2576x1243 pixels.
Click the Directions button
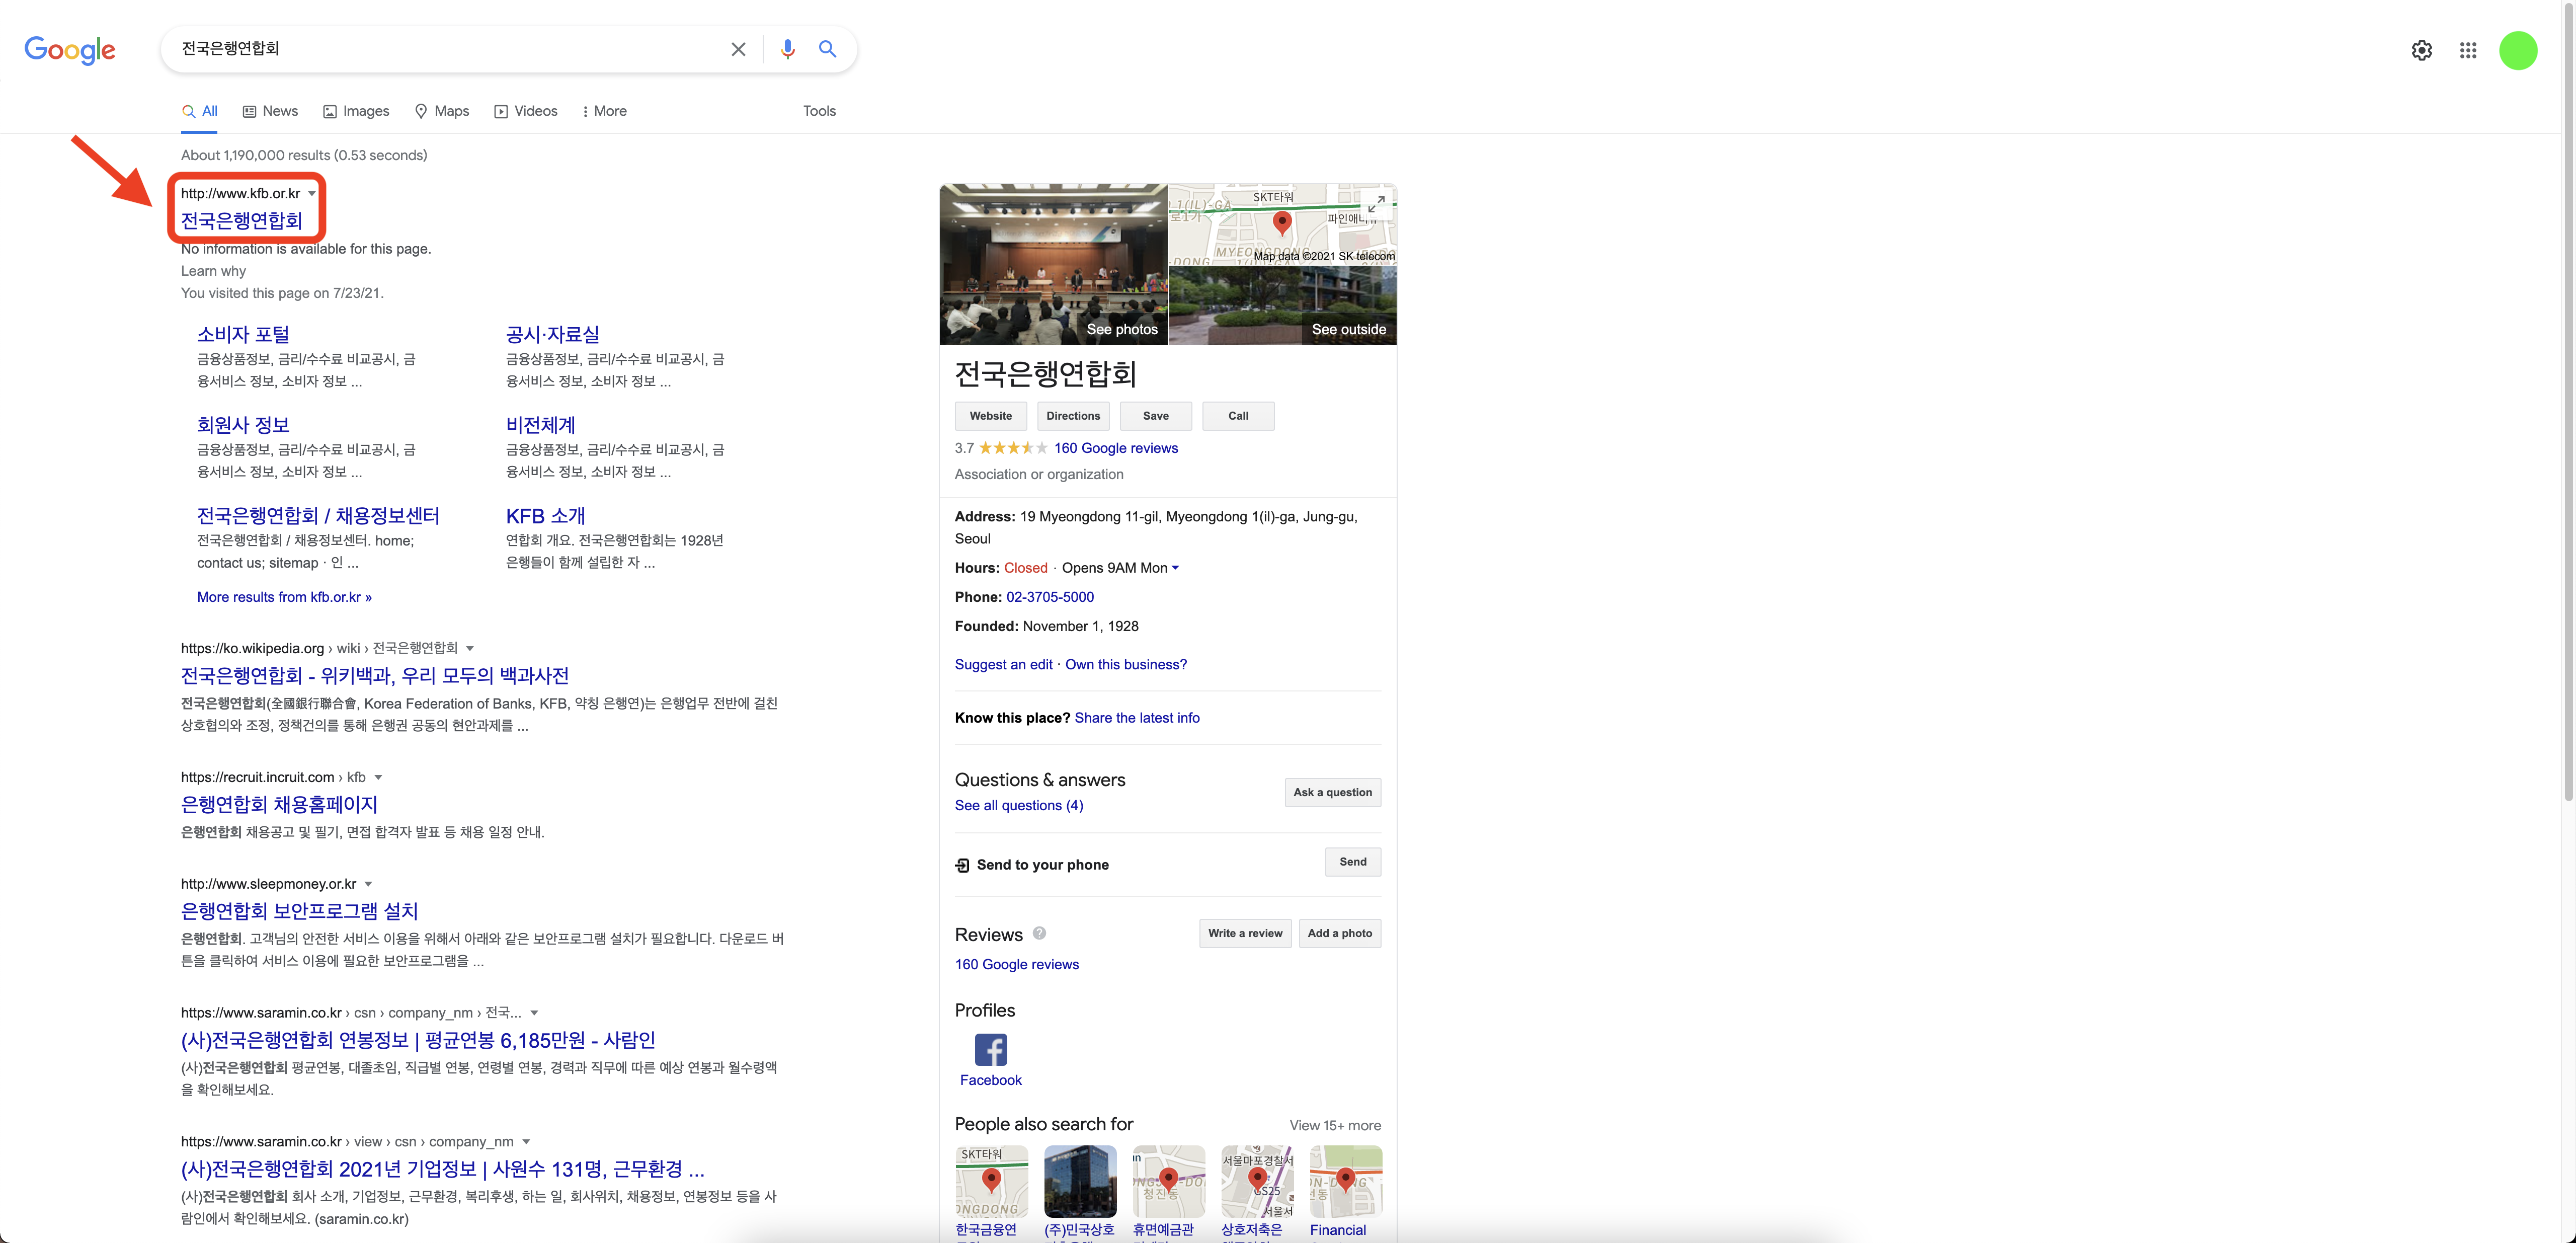click(x=1073, y=416)
